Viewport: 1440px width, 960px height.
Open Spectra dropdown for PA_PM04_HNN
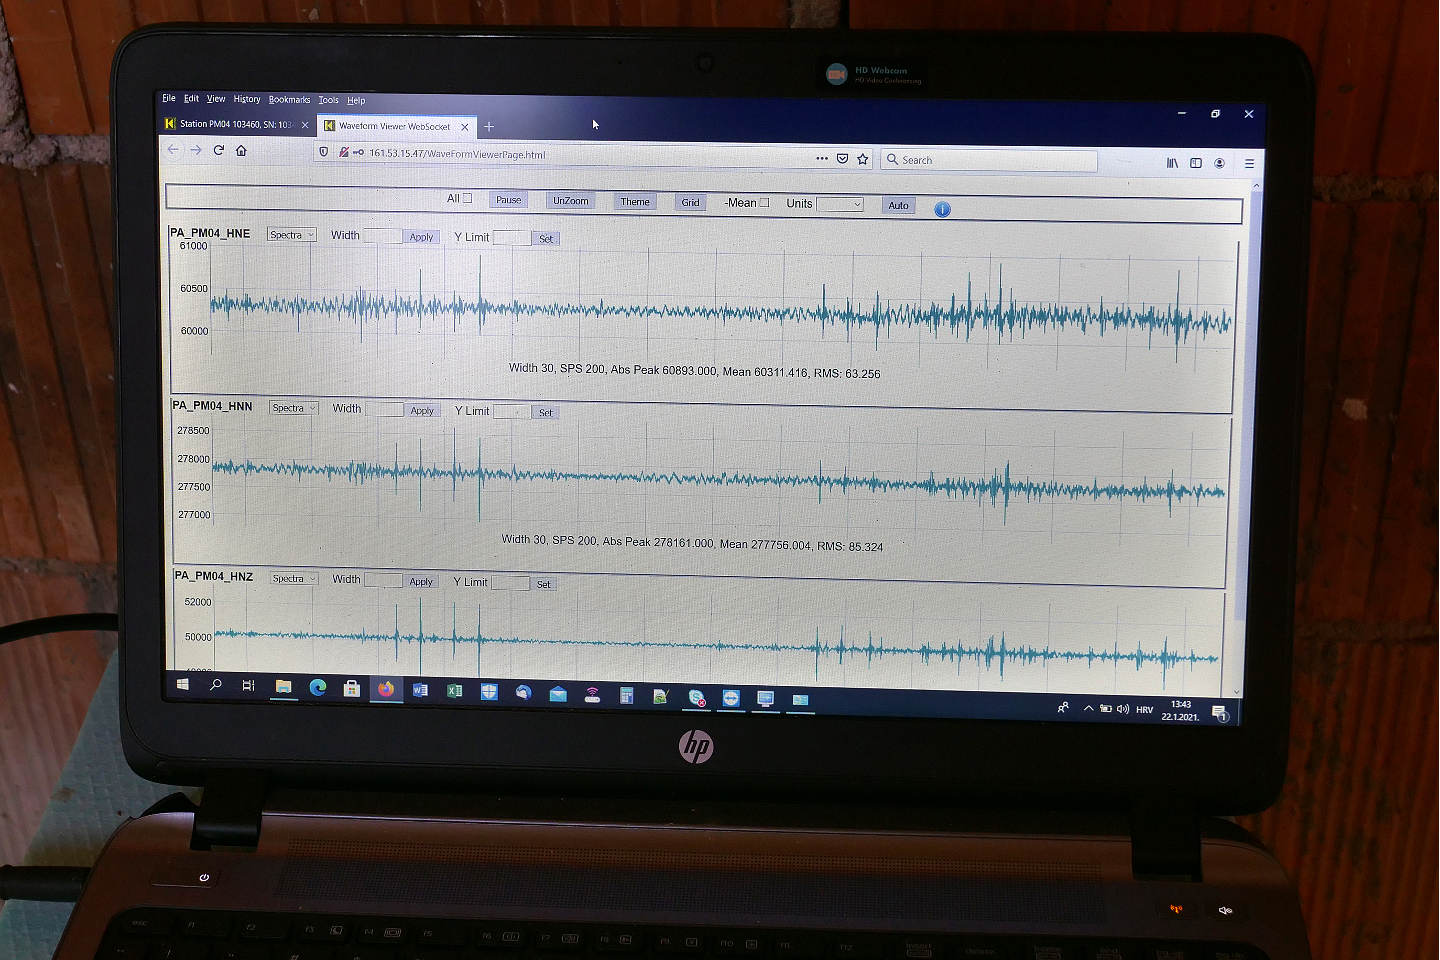coord(293,408)
